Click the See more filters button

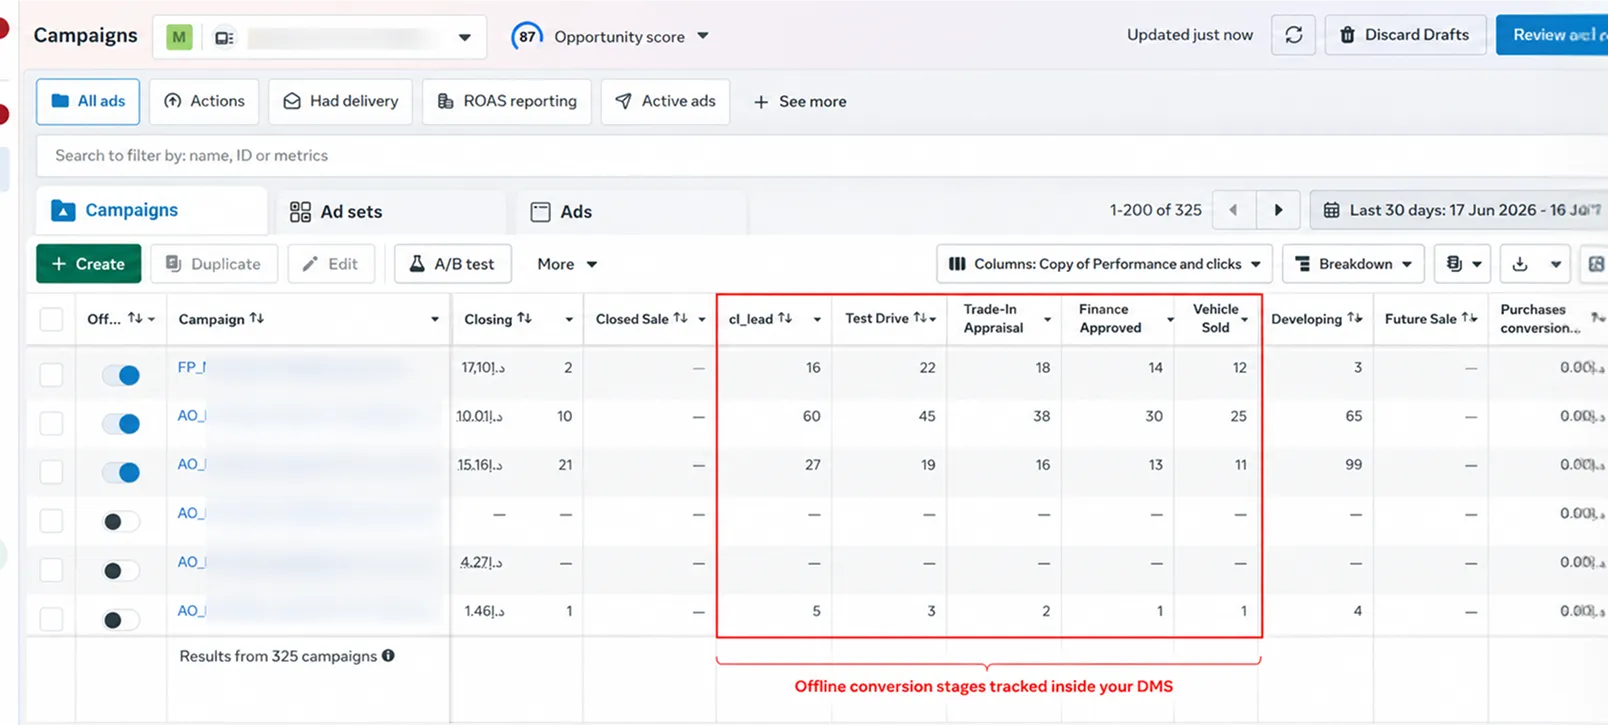point(800,102)
